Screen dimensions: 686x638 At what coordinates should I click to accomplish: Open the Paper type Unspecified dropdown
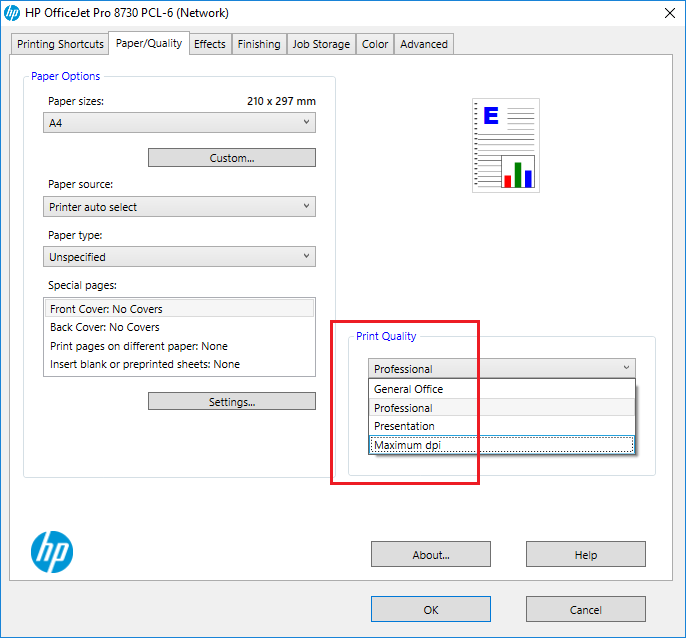(179, 257)
